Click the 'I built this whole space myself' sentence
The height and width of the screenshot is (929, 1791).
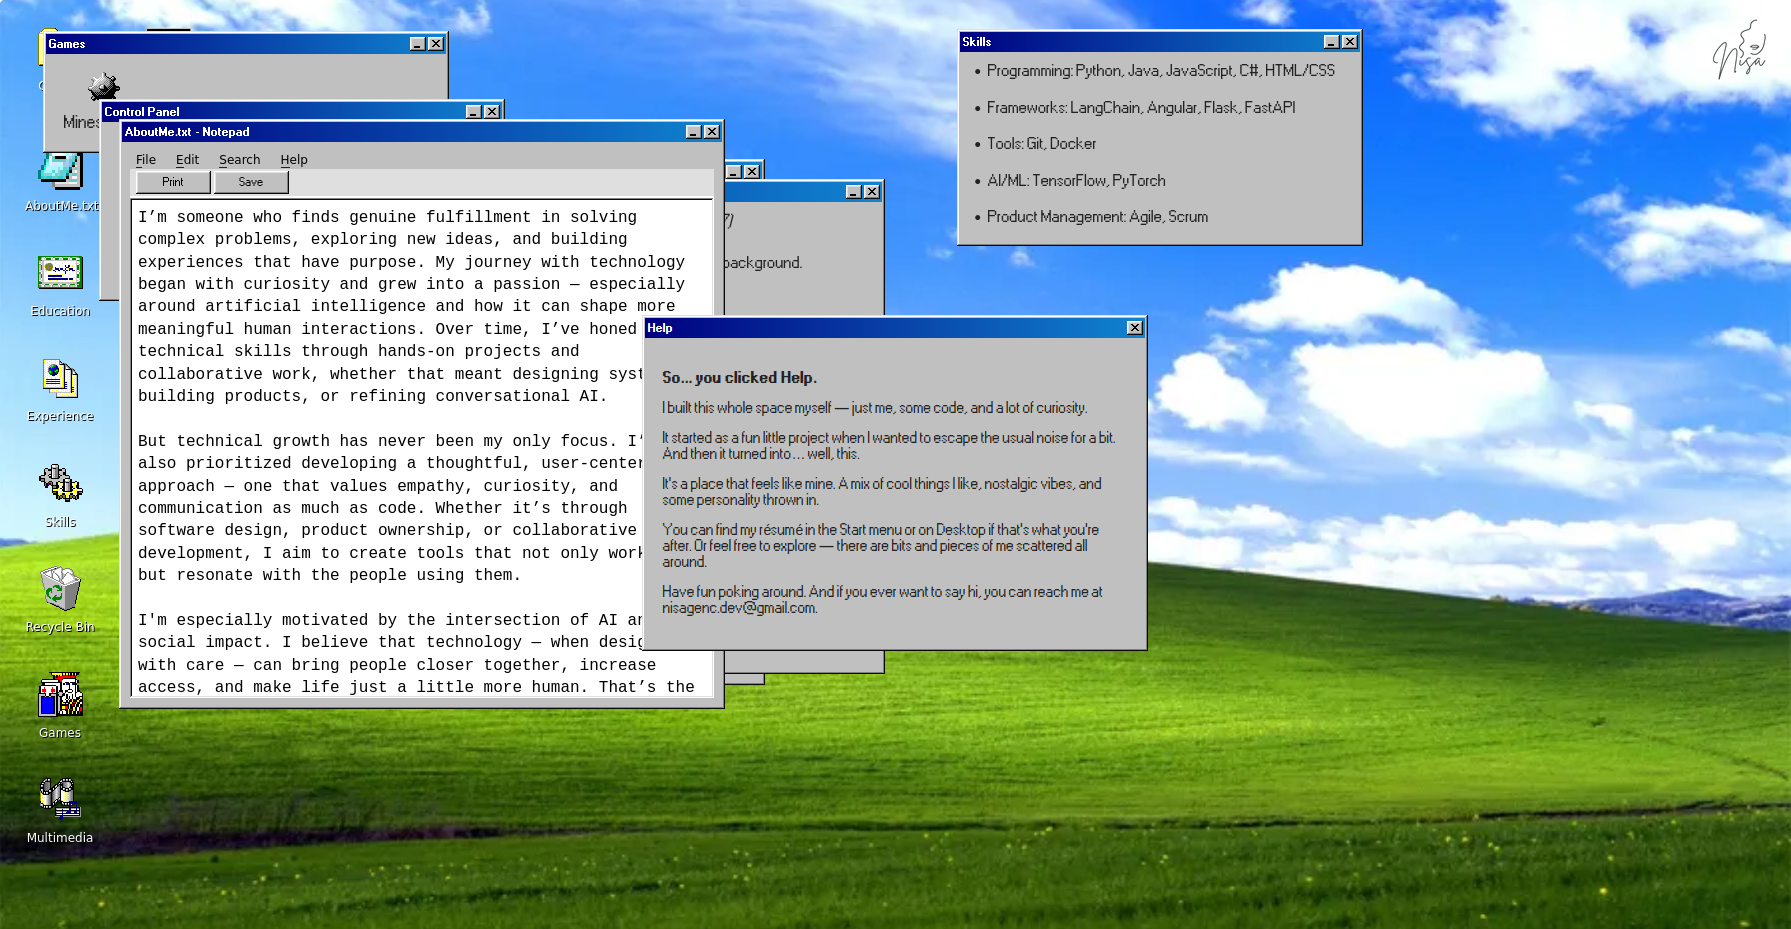(x=874, y=408)
